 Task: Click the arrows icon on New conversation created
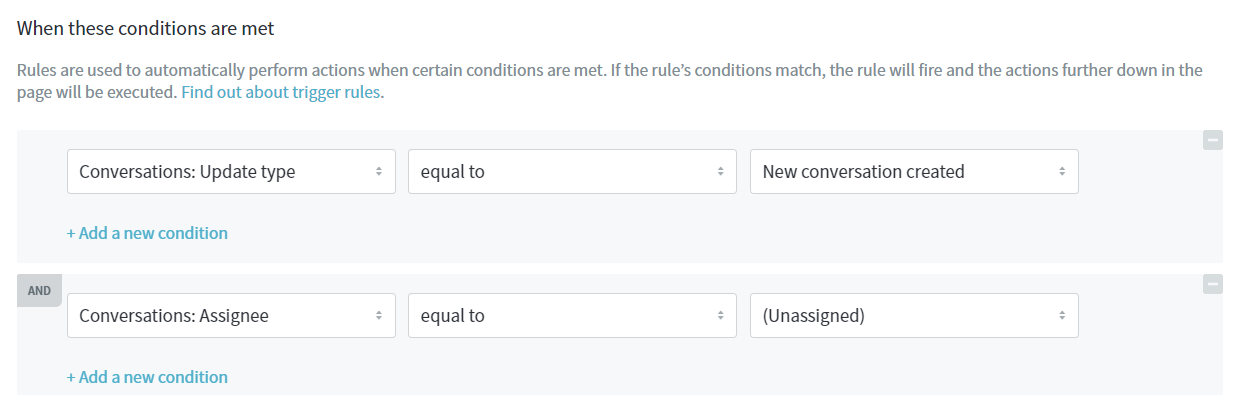tap(1062, 172)
